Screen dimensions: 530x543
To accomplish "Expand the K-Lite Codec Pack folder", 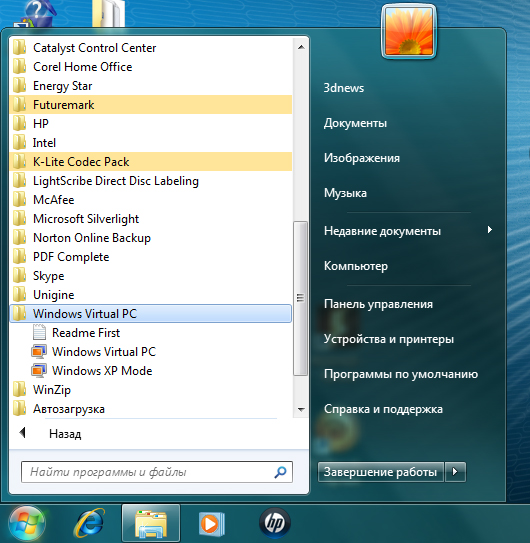I will (151, 161).
